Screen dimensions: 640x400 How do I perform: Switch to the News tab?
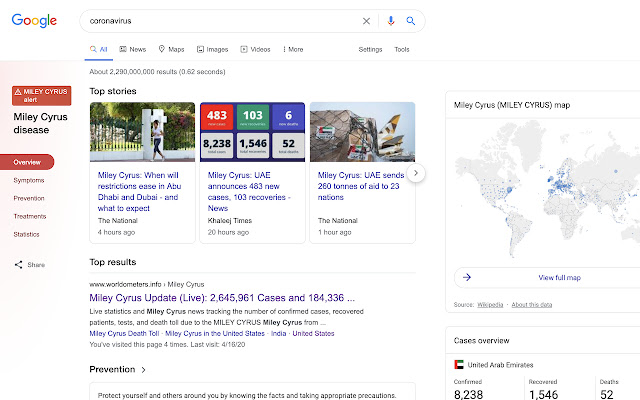[132, 49]
